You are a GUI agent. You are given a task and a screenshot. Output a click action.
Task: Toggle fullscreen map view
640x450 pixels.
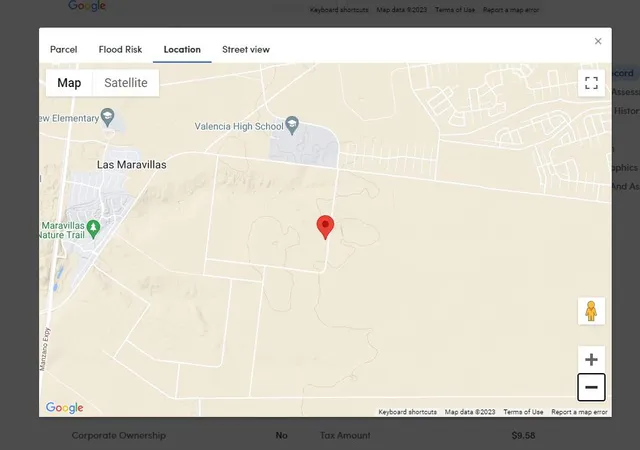pos(591,83)
